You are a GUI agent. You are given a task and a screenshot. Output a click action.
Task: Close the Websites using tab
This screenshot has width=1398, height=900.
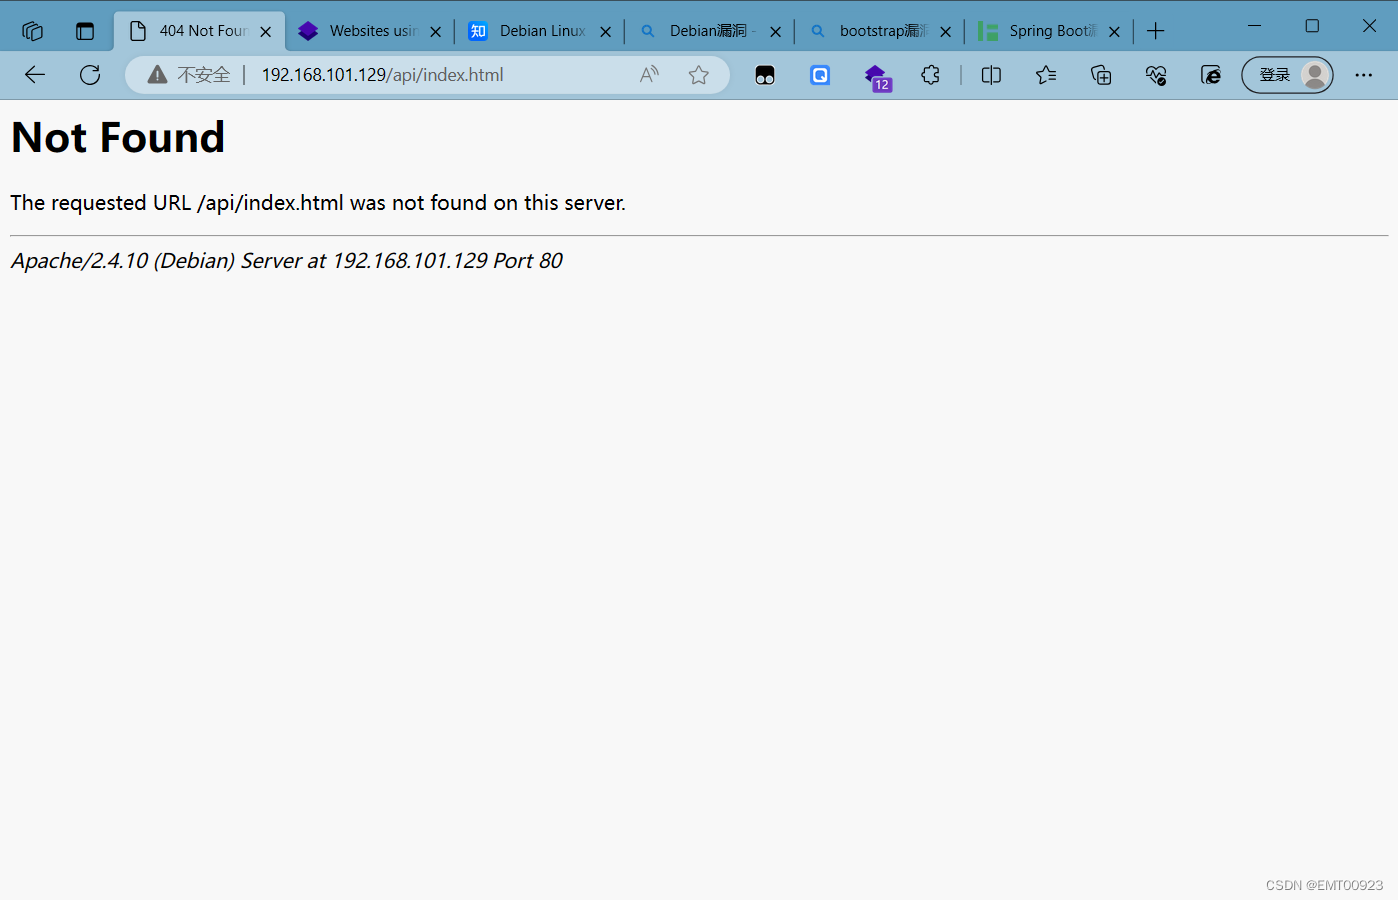pos(436,32)
